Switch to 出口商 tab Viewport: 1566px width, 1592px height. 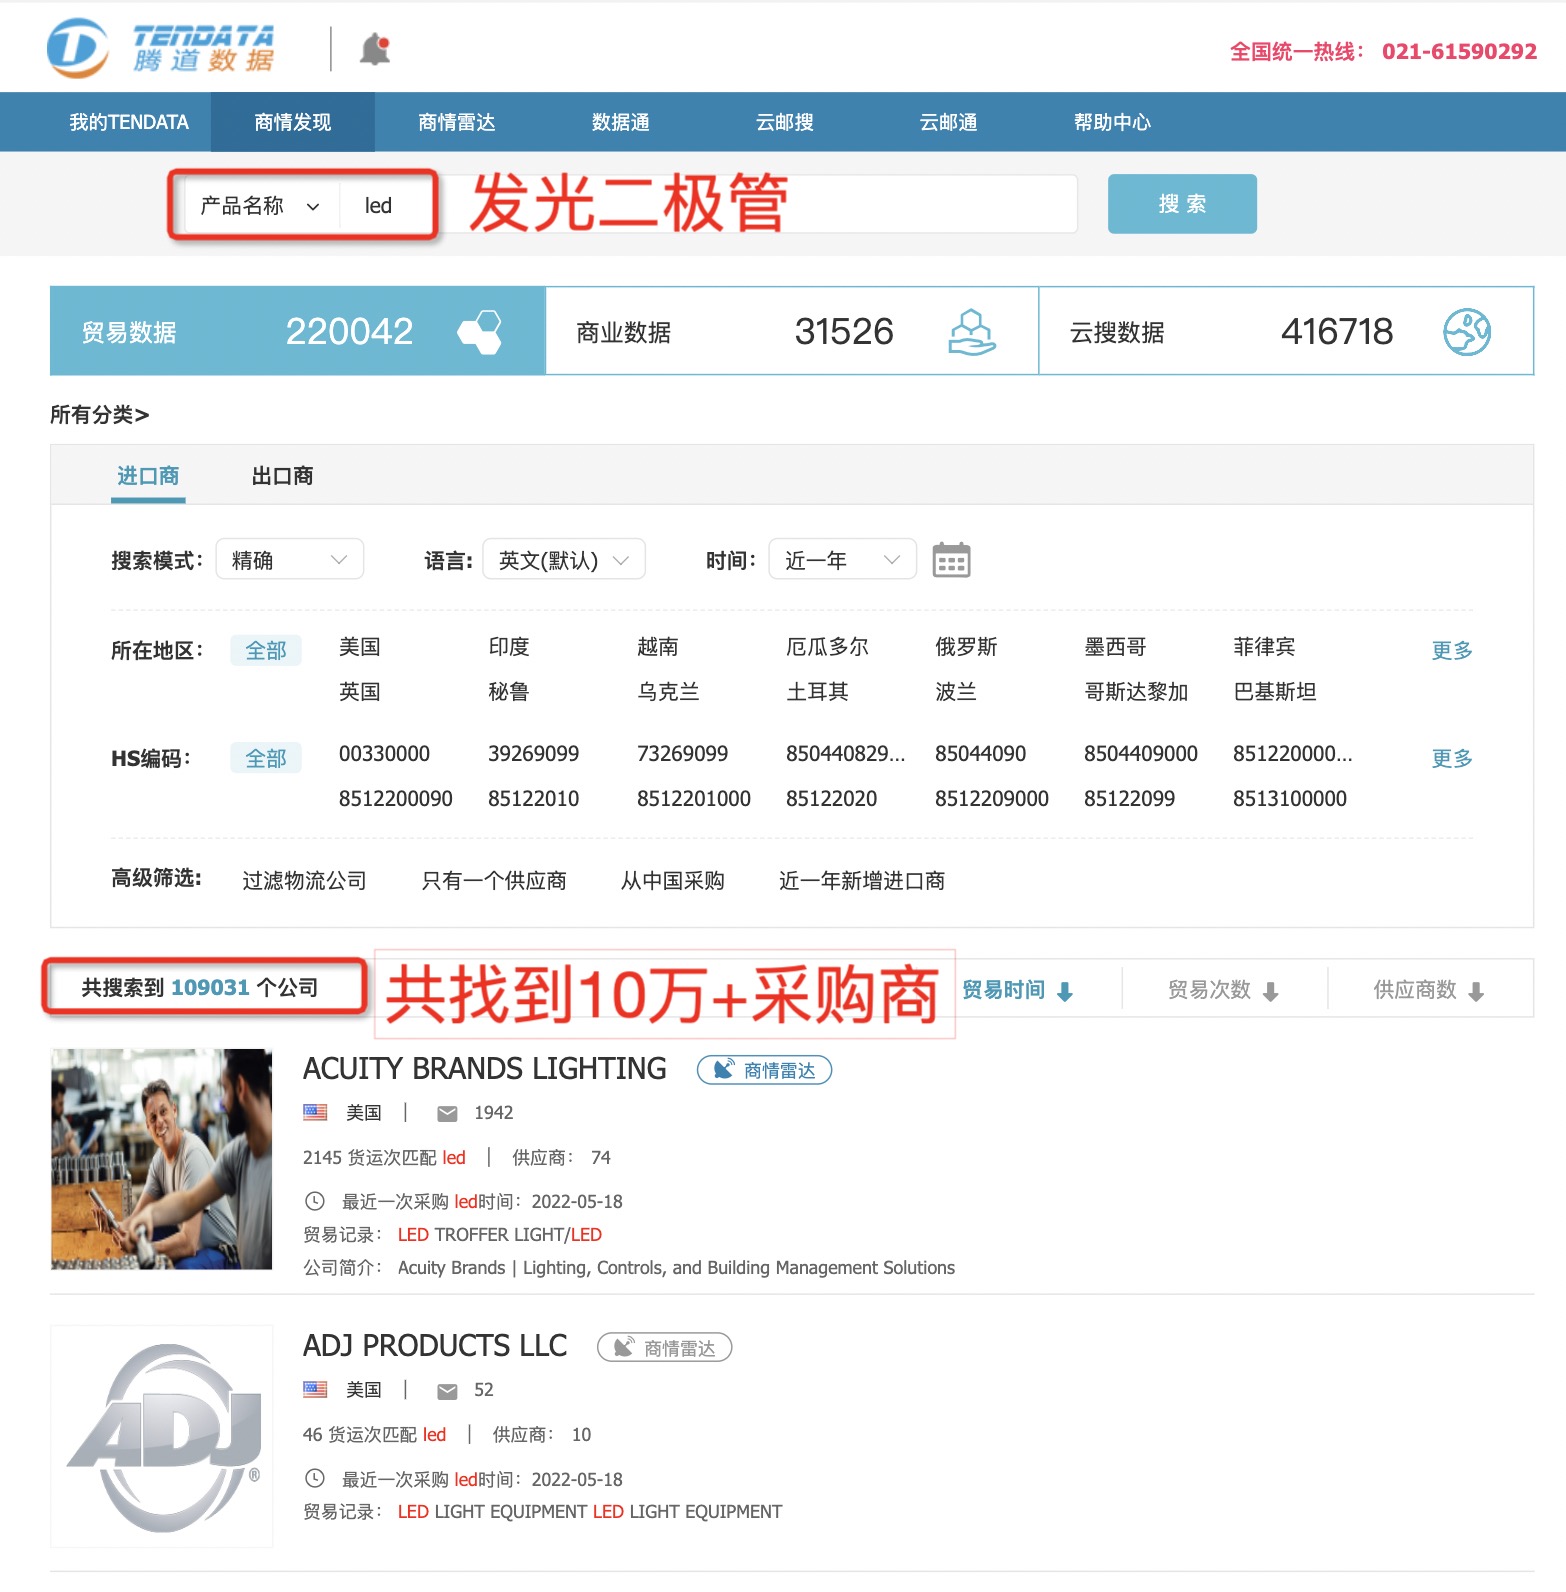(282, 476)
